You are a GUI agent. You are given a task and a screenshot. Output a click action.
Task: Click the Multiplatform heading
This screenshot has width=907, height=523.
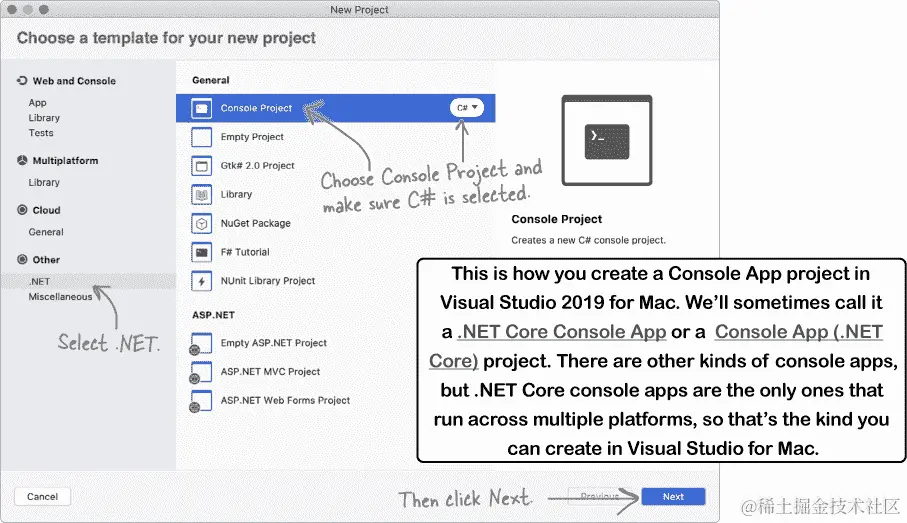click(x=65, y=160)
